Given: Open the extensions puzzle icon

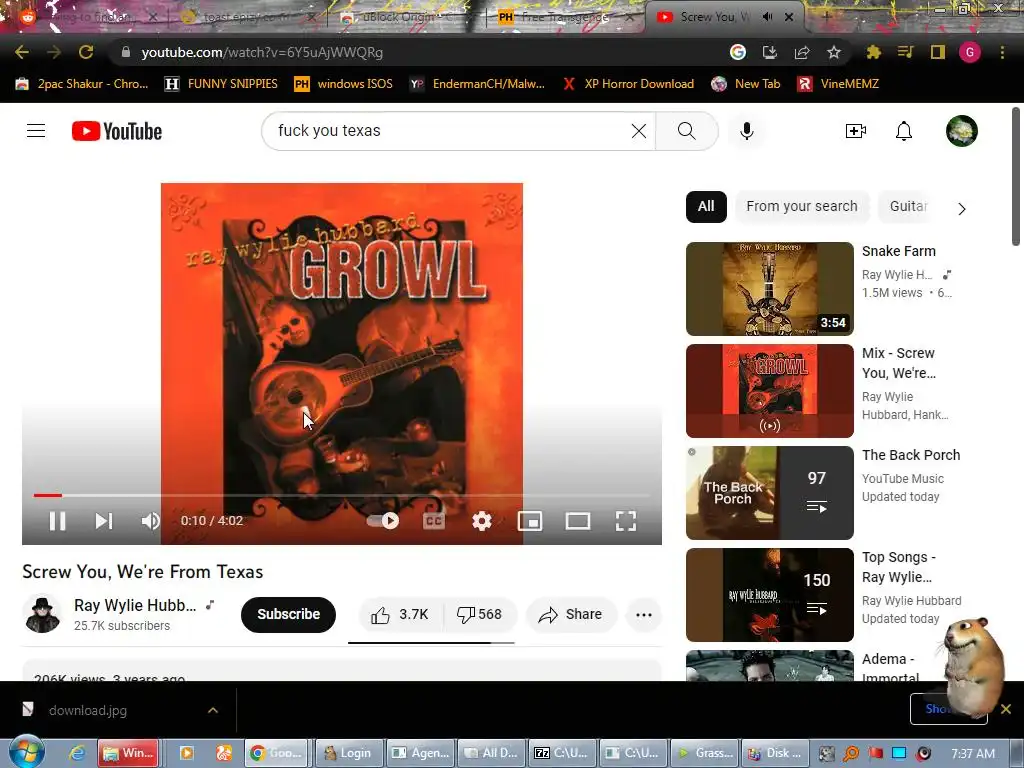Looking at the screenshot, I should [873, 52].
